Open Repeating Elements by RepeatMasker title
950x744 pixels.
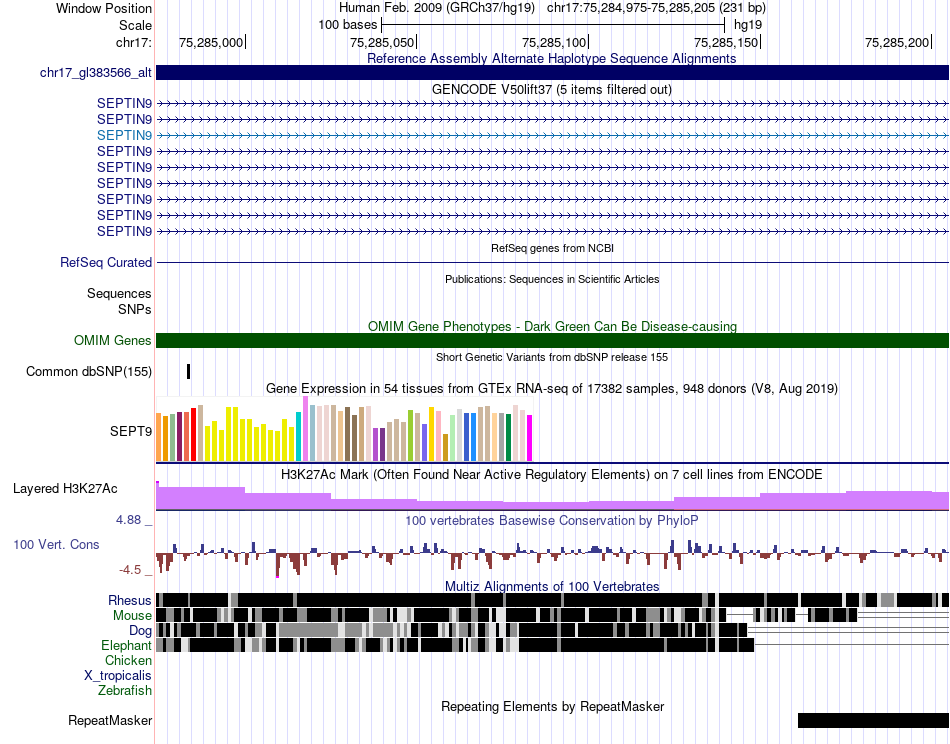552,706
